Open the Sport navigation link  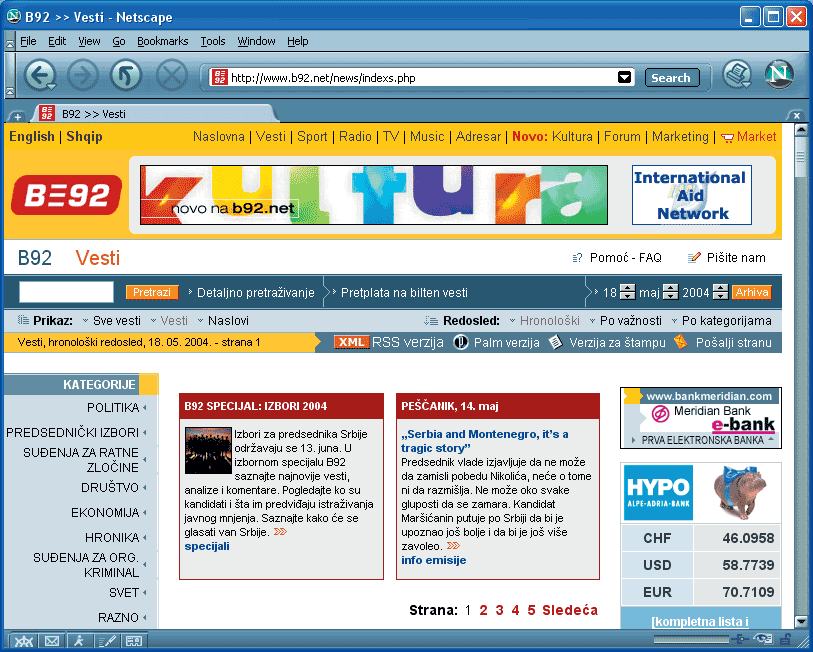pyautogui.click(x=312, y=136)
